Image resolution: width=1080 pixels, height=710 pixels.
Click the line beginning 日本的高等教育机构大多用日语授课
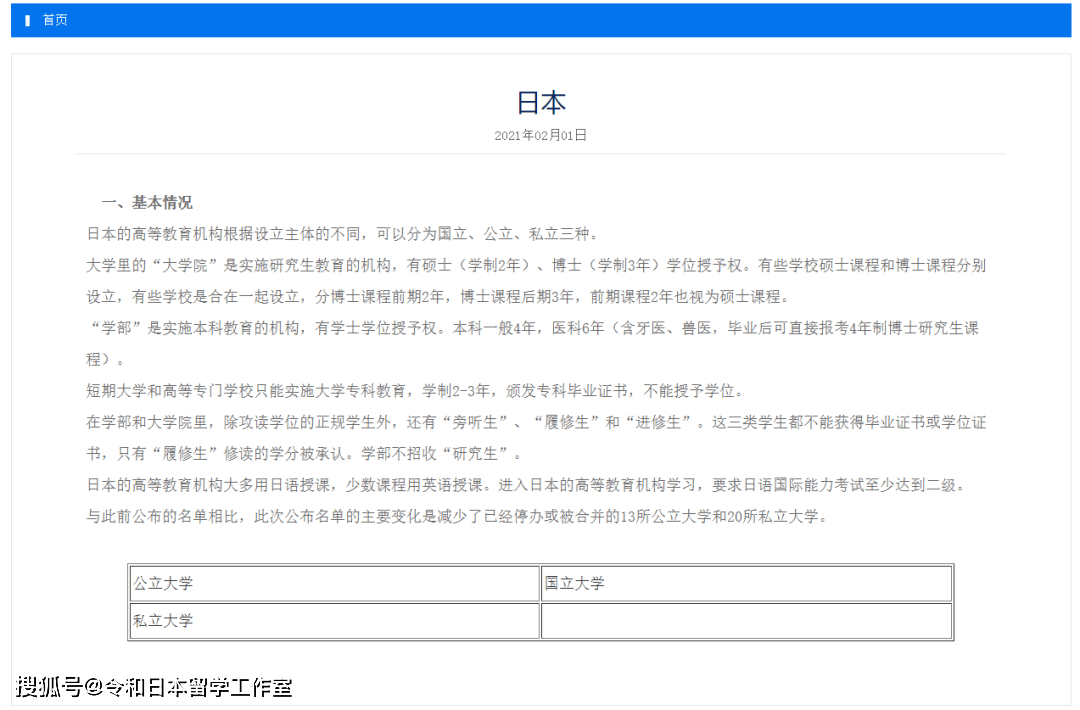point(528,485)
